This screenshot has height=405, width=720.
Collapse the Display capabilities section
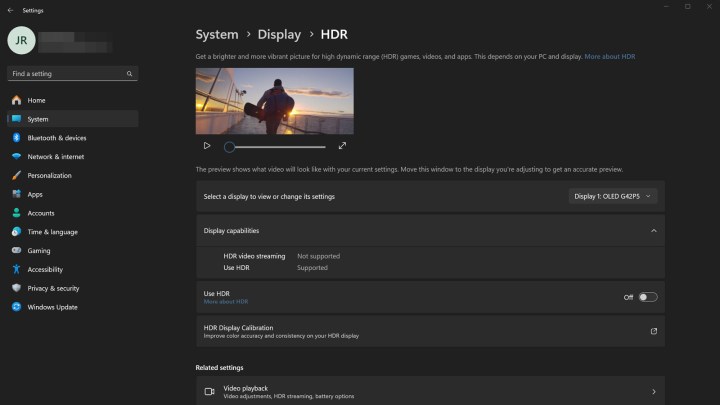click(653, 231)
